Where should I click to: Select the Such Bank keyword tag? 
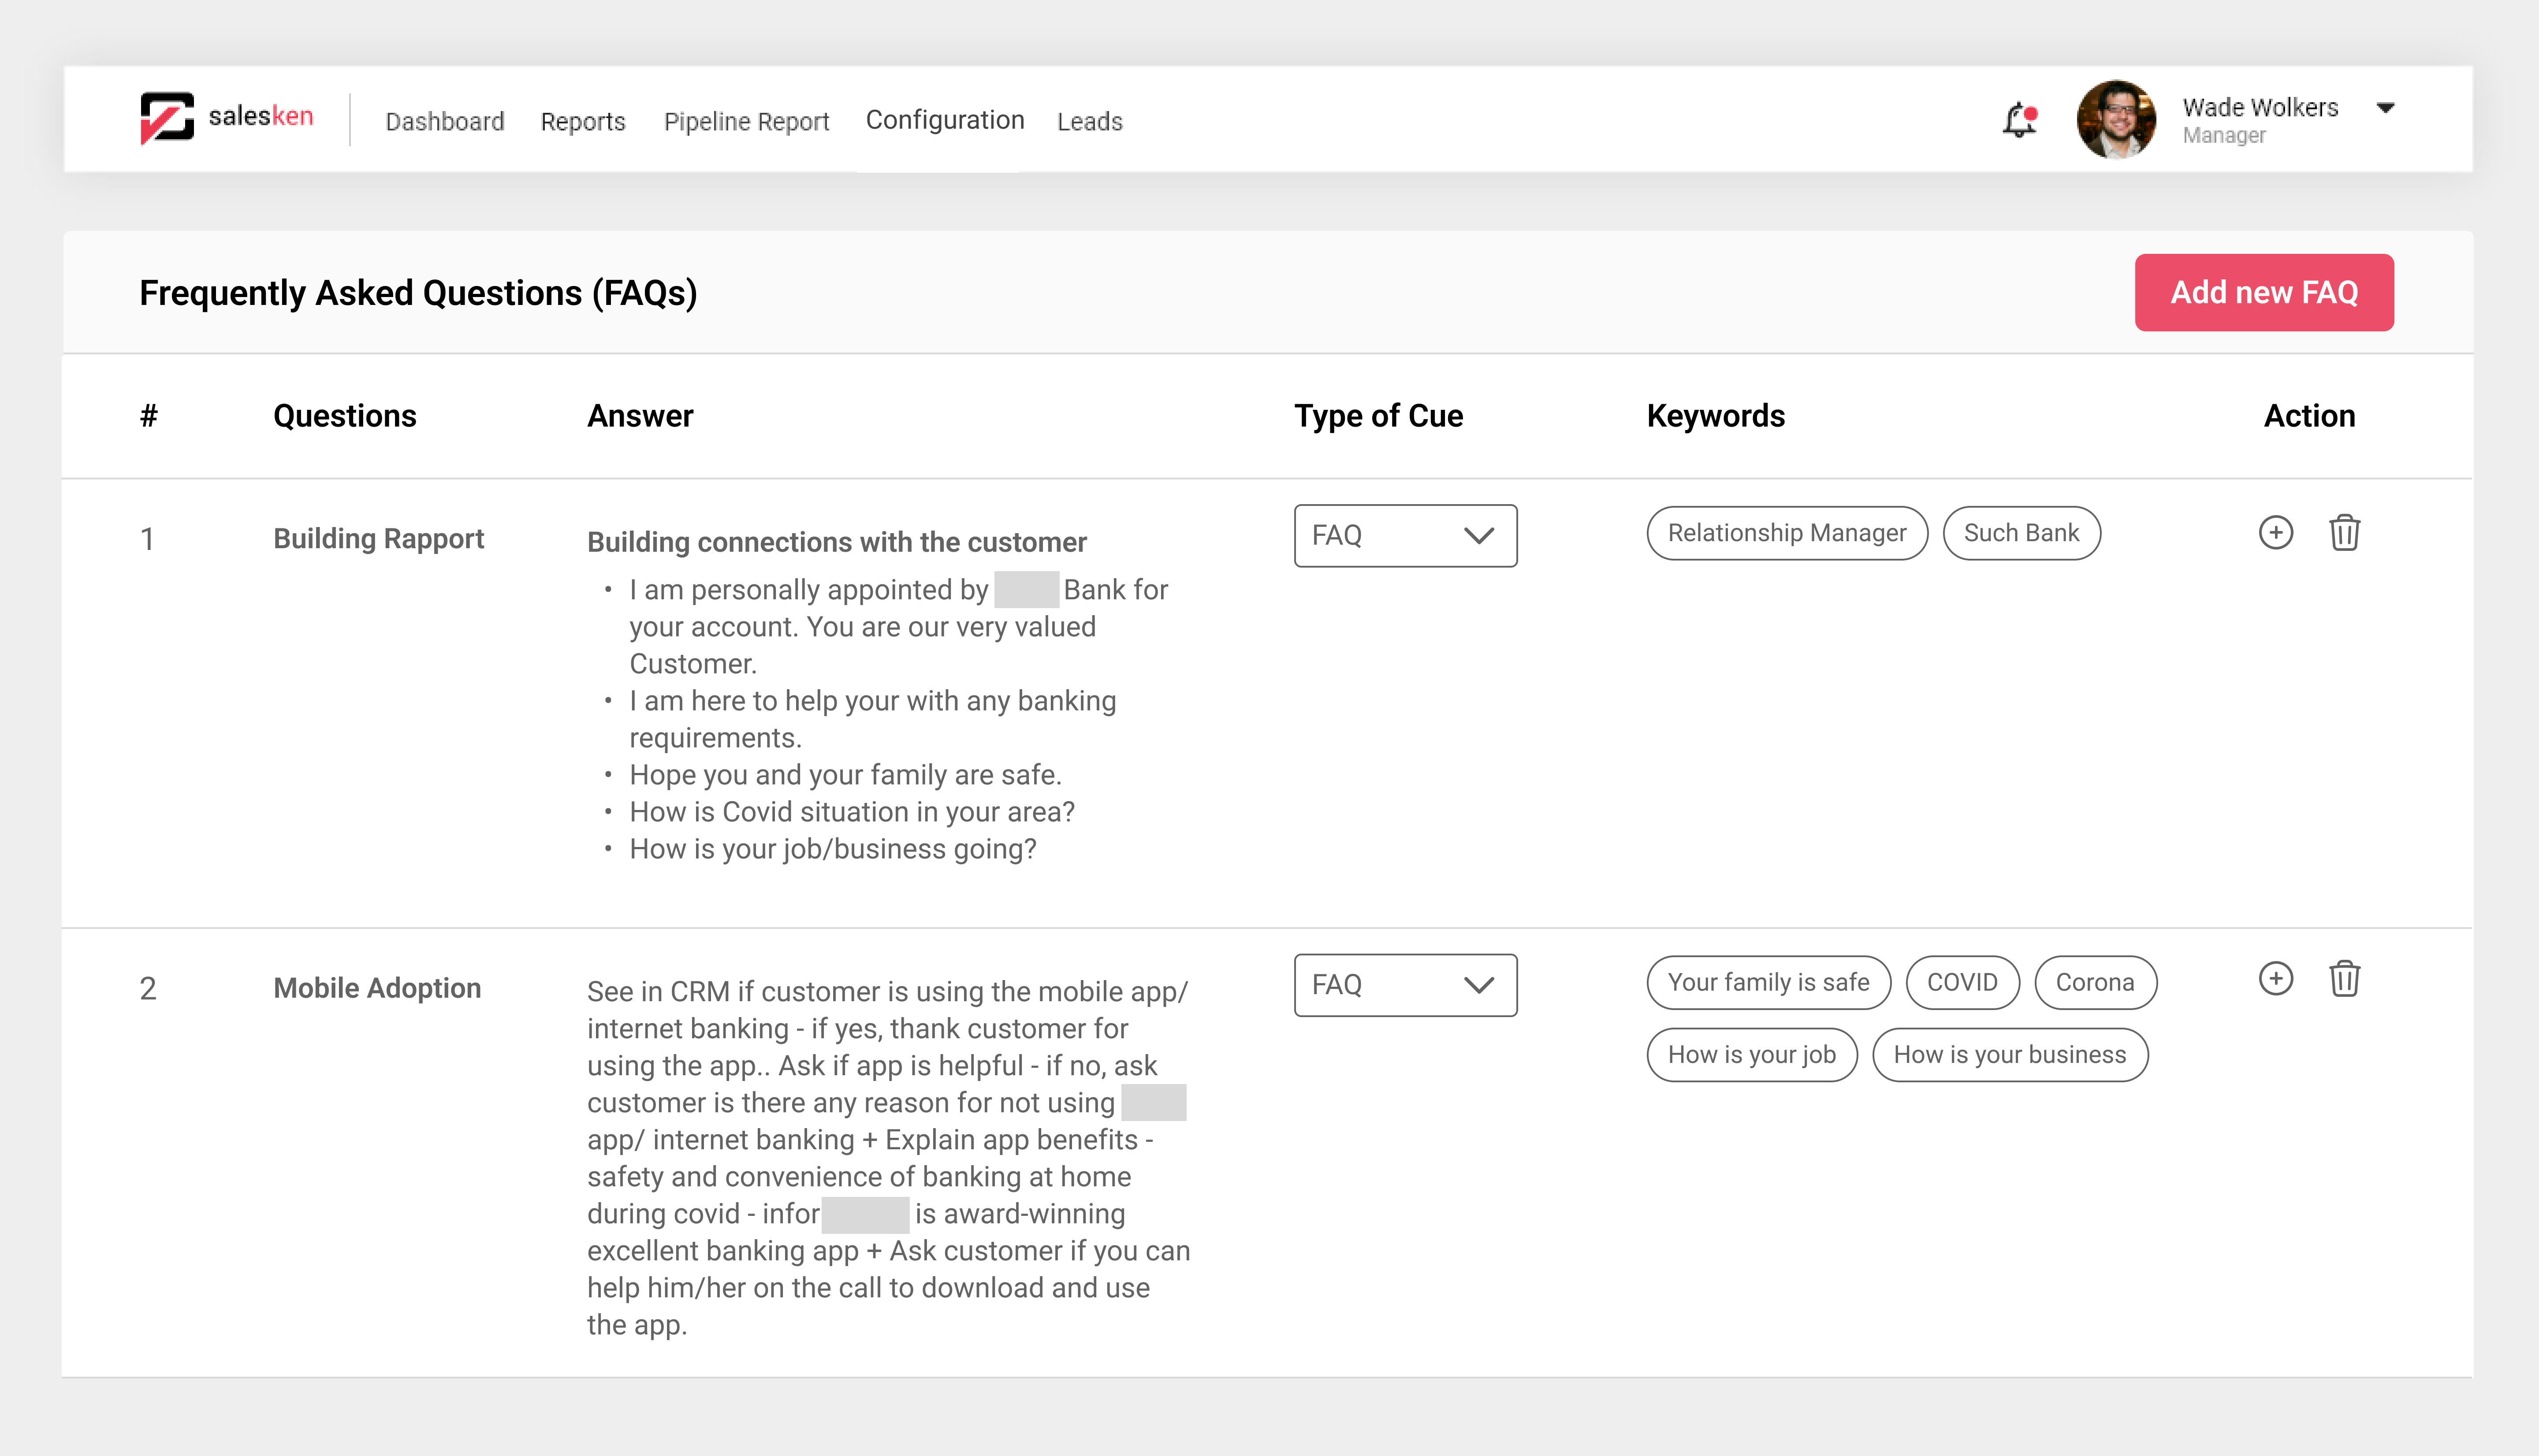tap(2021, 533)
